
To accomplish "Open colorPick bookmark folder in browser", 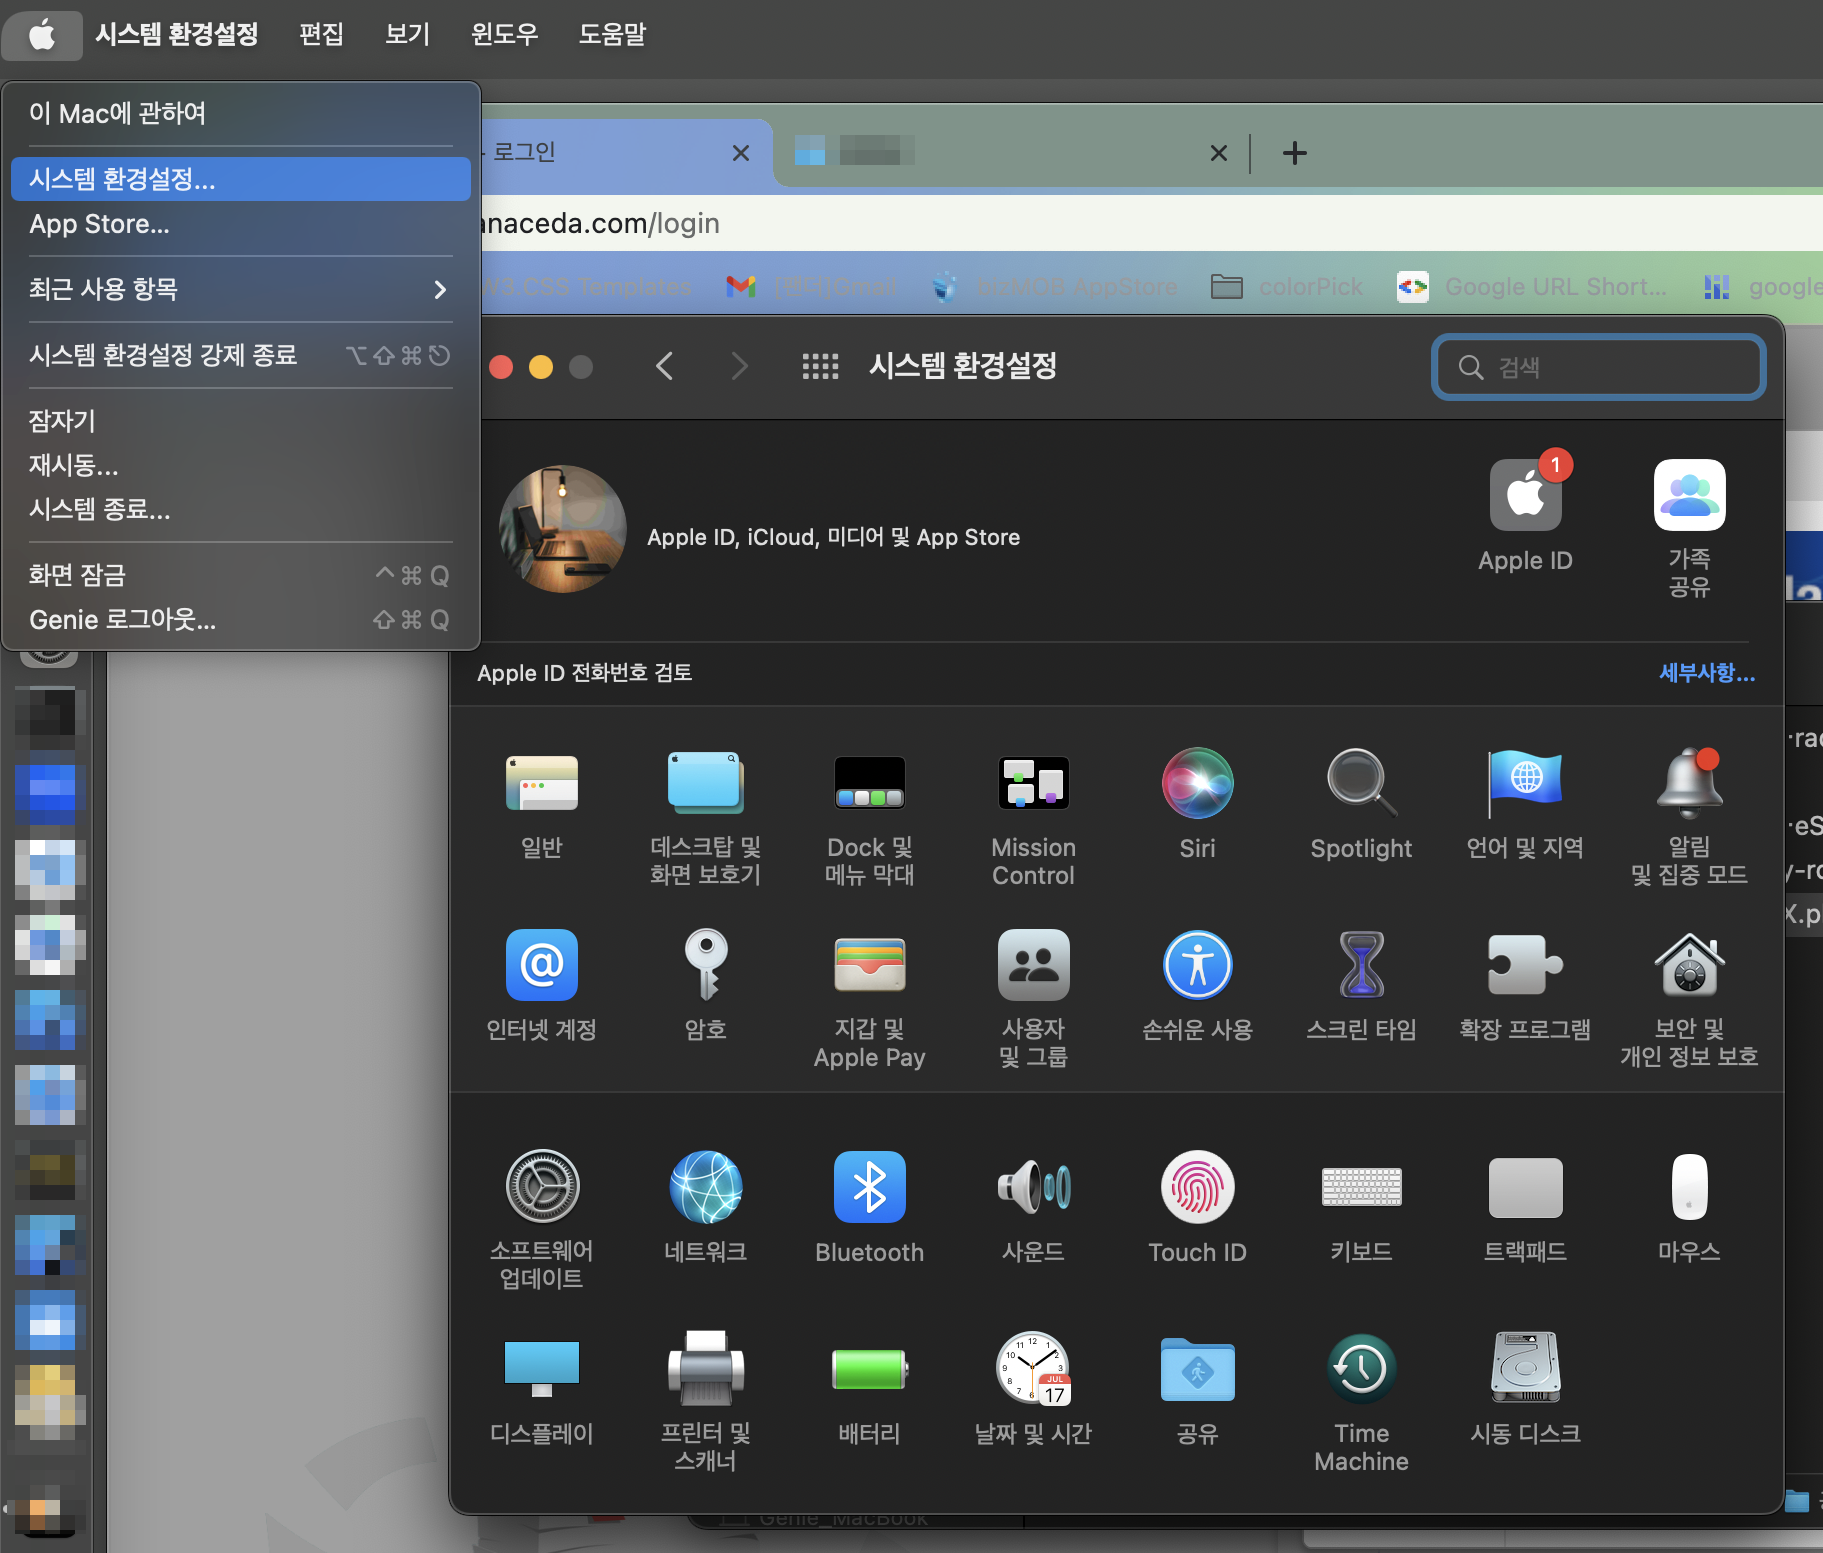I will click(x=1287, y=287).
